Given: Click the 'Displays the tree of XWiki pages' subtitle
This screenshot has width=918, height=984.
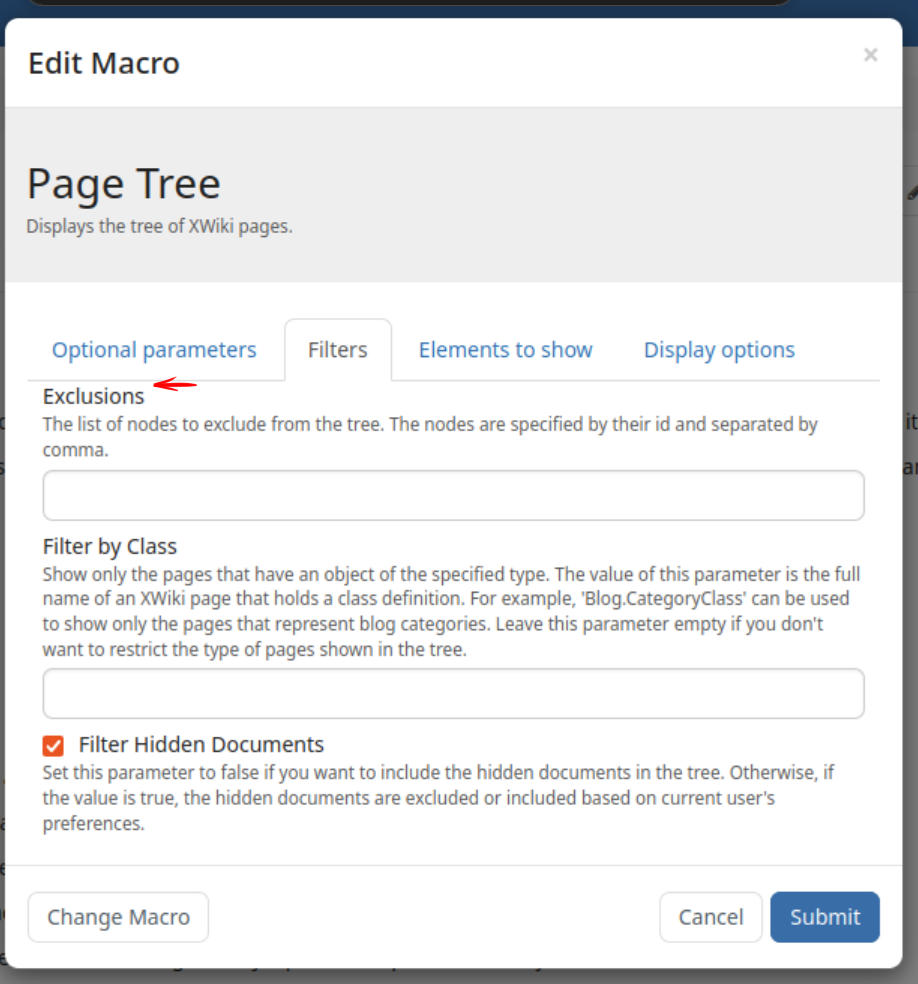Looking at the screenshot, I should 159,226.
